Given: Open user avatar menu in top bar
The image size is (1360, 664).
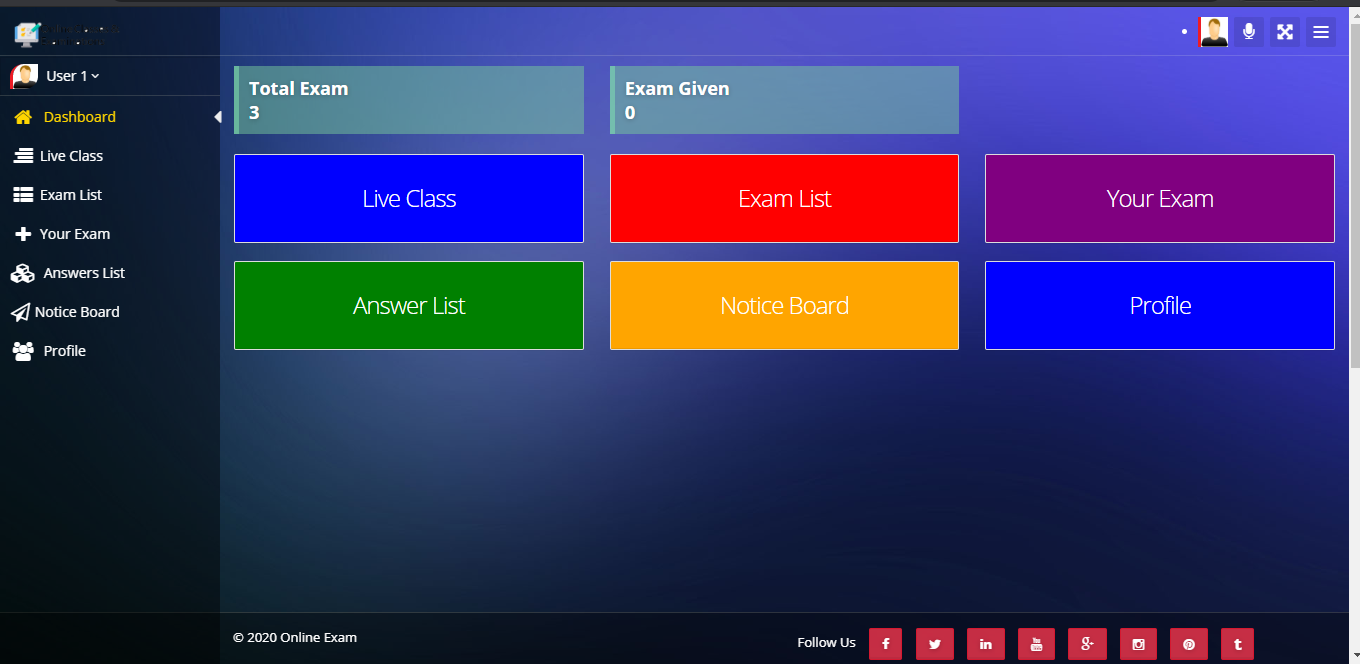Looking at the screenshot, I should click(1213, 32).
